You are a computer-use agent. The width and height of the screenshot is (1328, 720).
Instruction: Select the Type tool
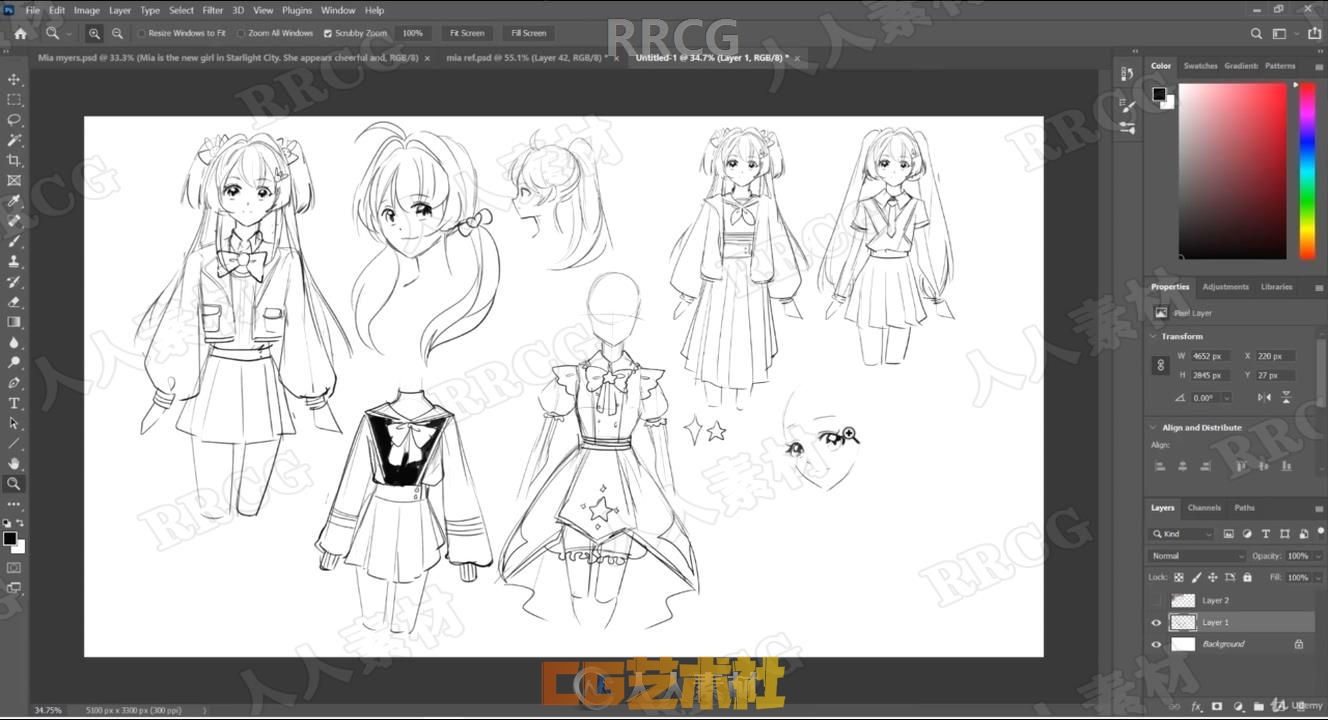coord(14,403)
